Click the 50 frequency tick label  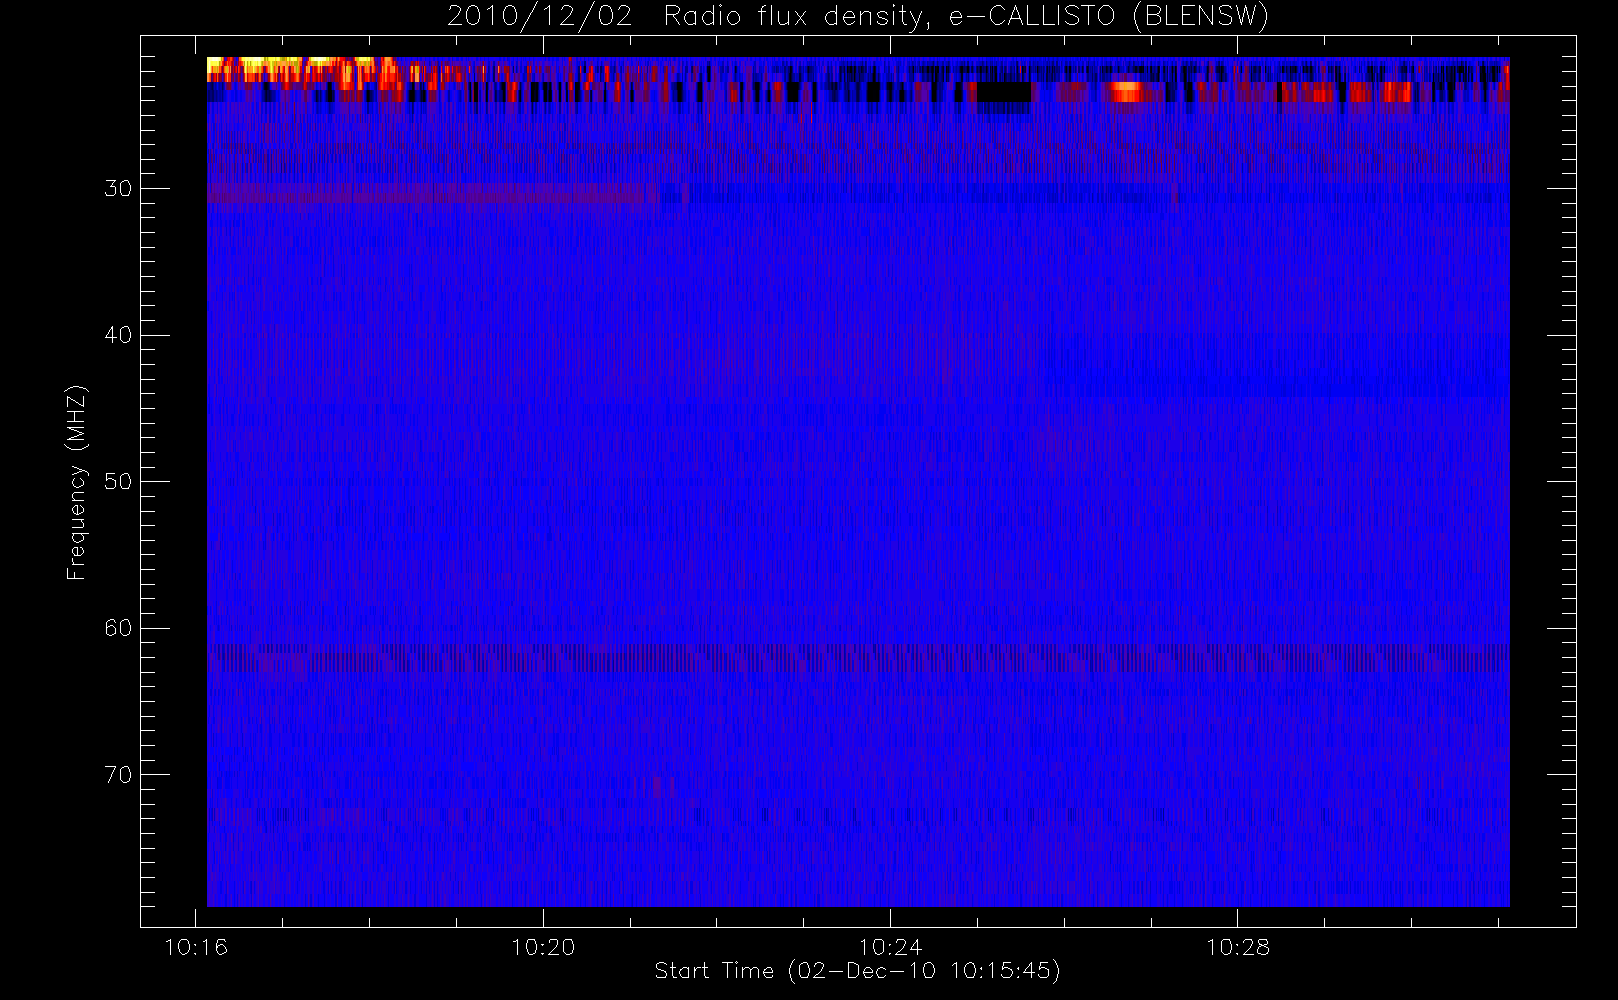point(118,481)
